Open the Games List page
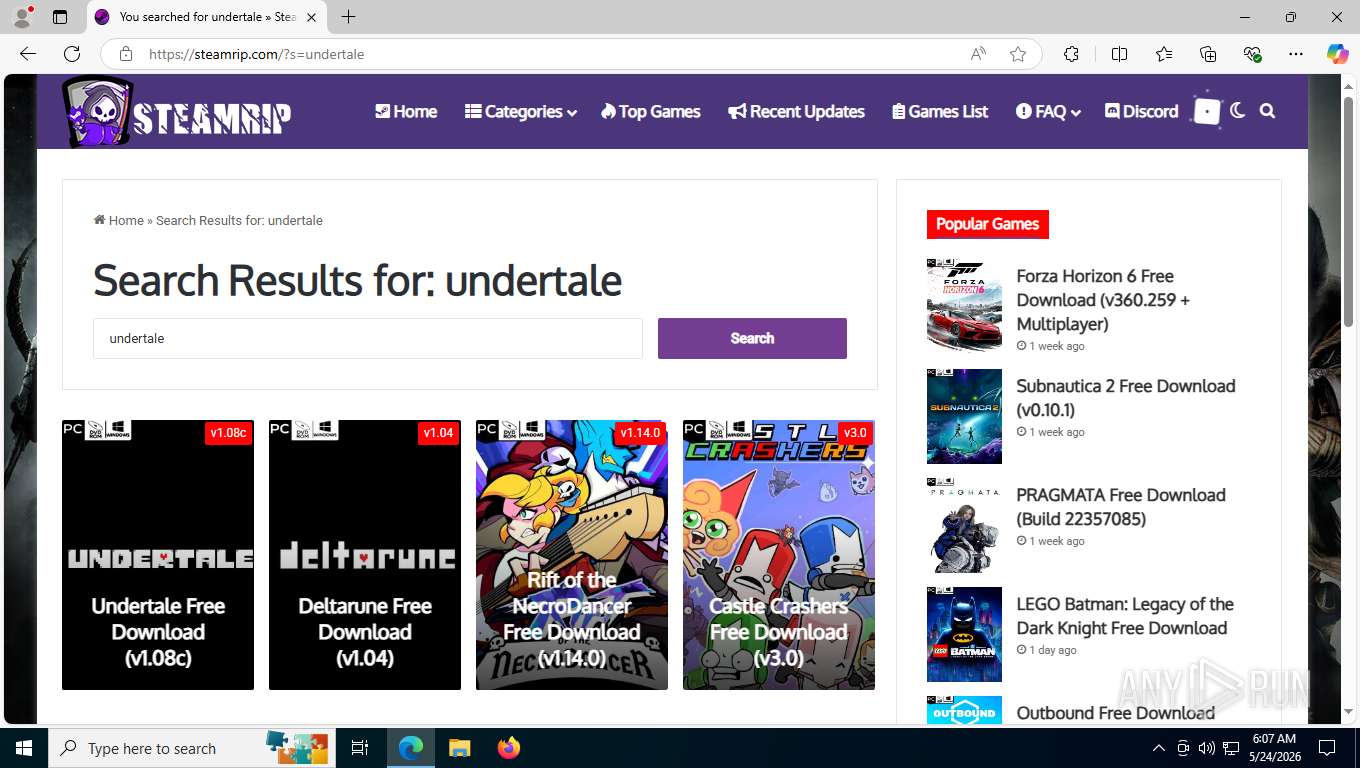Viewport: 1360px width, 768px height. click(940, 111)
